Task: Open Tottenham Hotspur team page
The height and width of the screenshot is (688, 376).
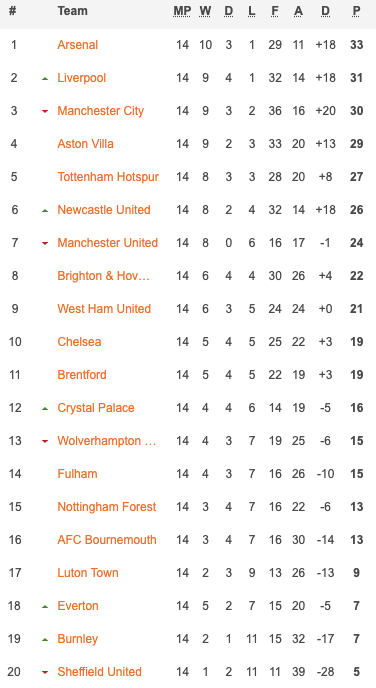Action: click(108, 177)
